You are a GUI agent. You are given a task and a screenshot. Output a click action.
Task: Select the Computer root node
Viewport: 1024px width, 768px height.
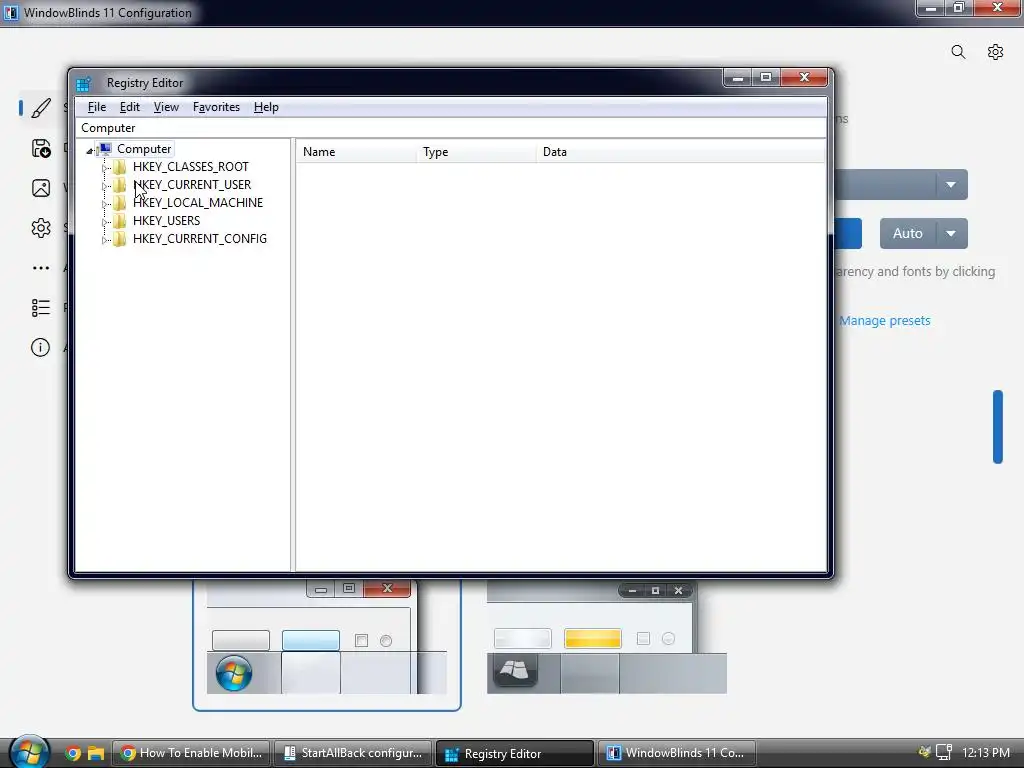144,149
